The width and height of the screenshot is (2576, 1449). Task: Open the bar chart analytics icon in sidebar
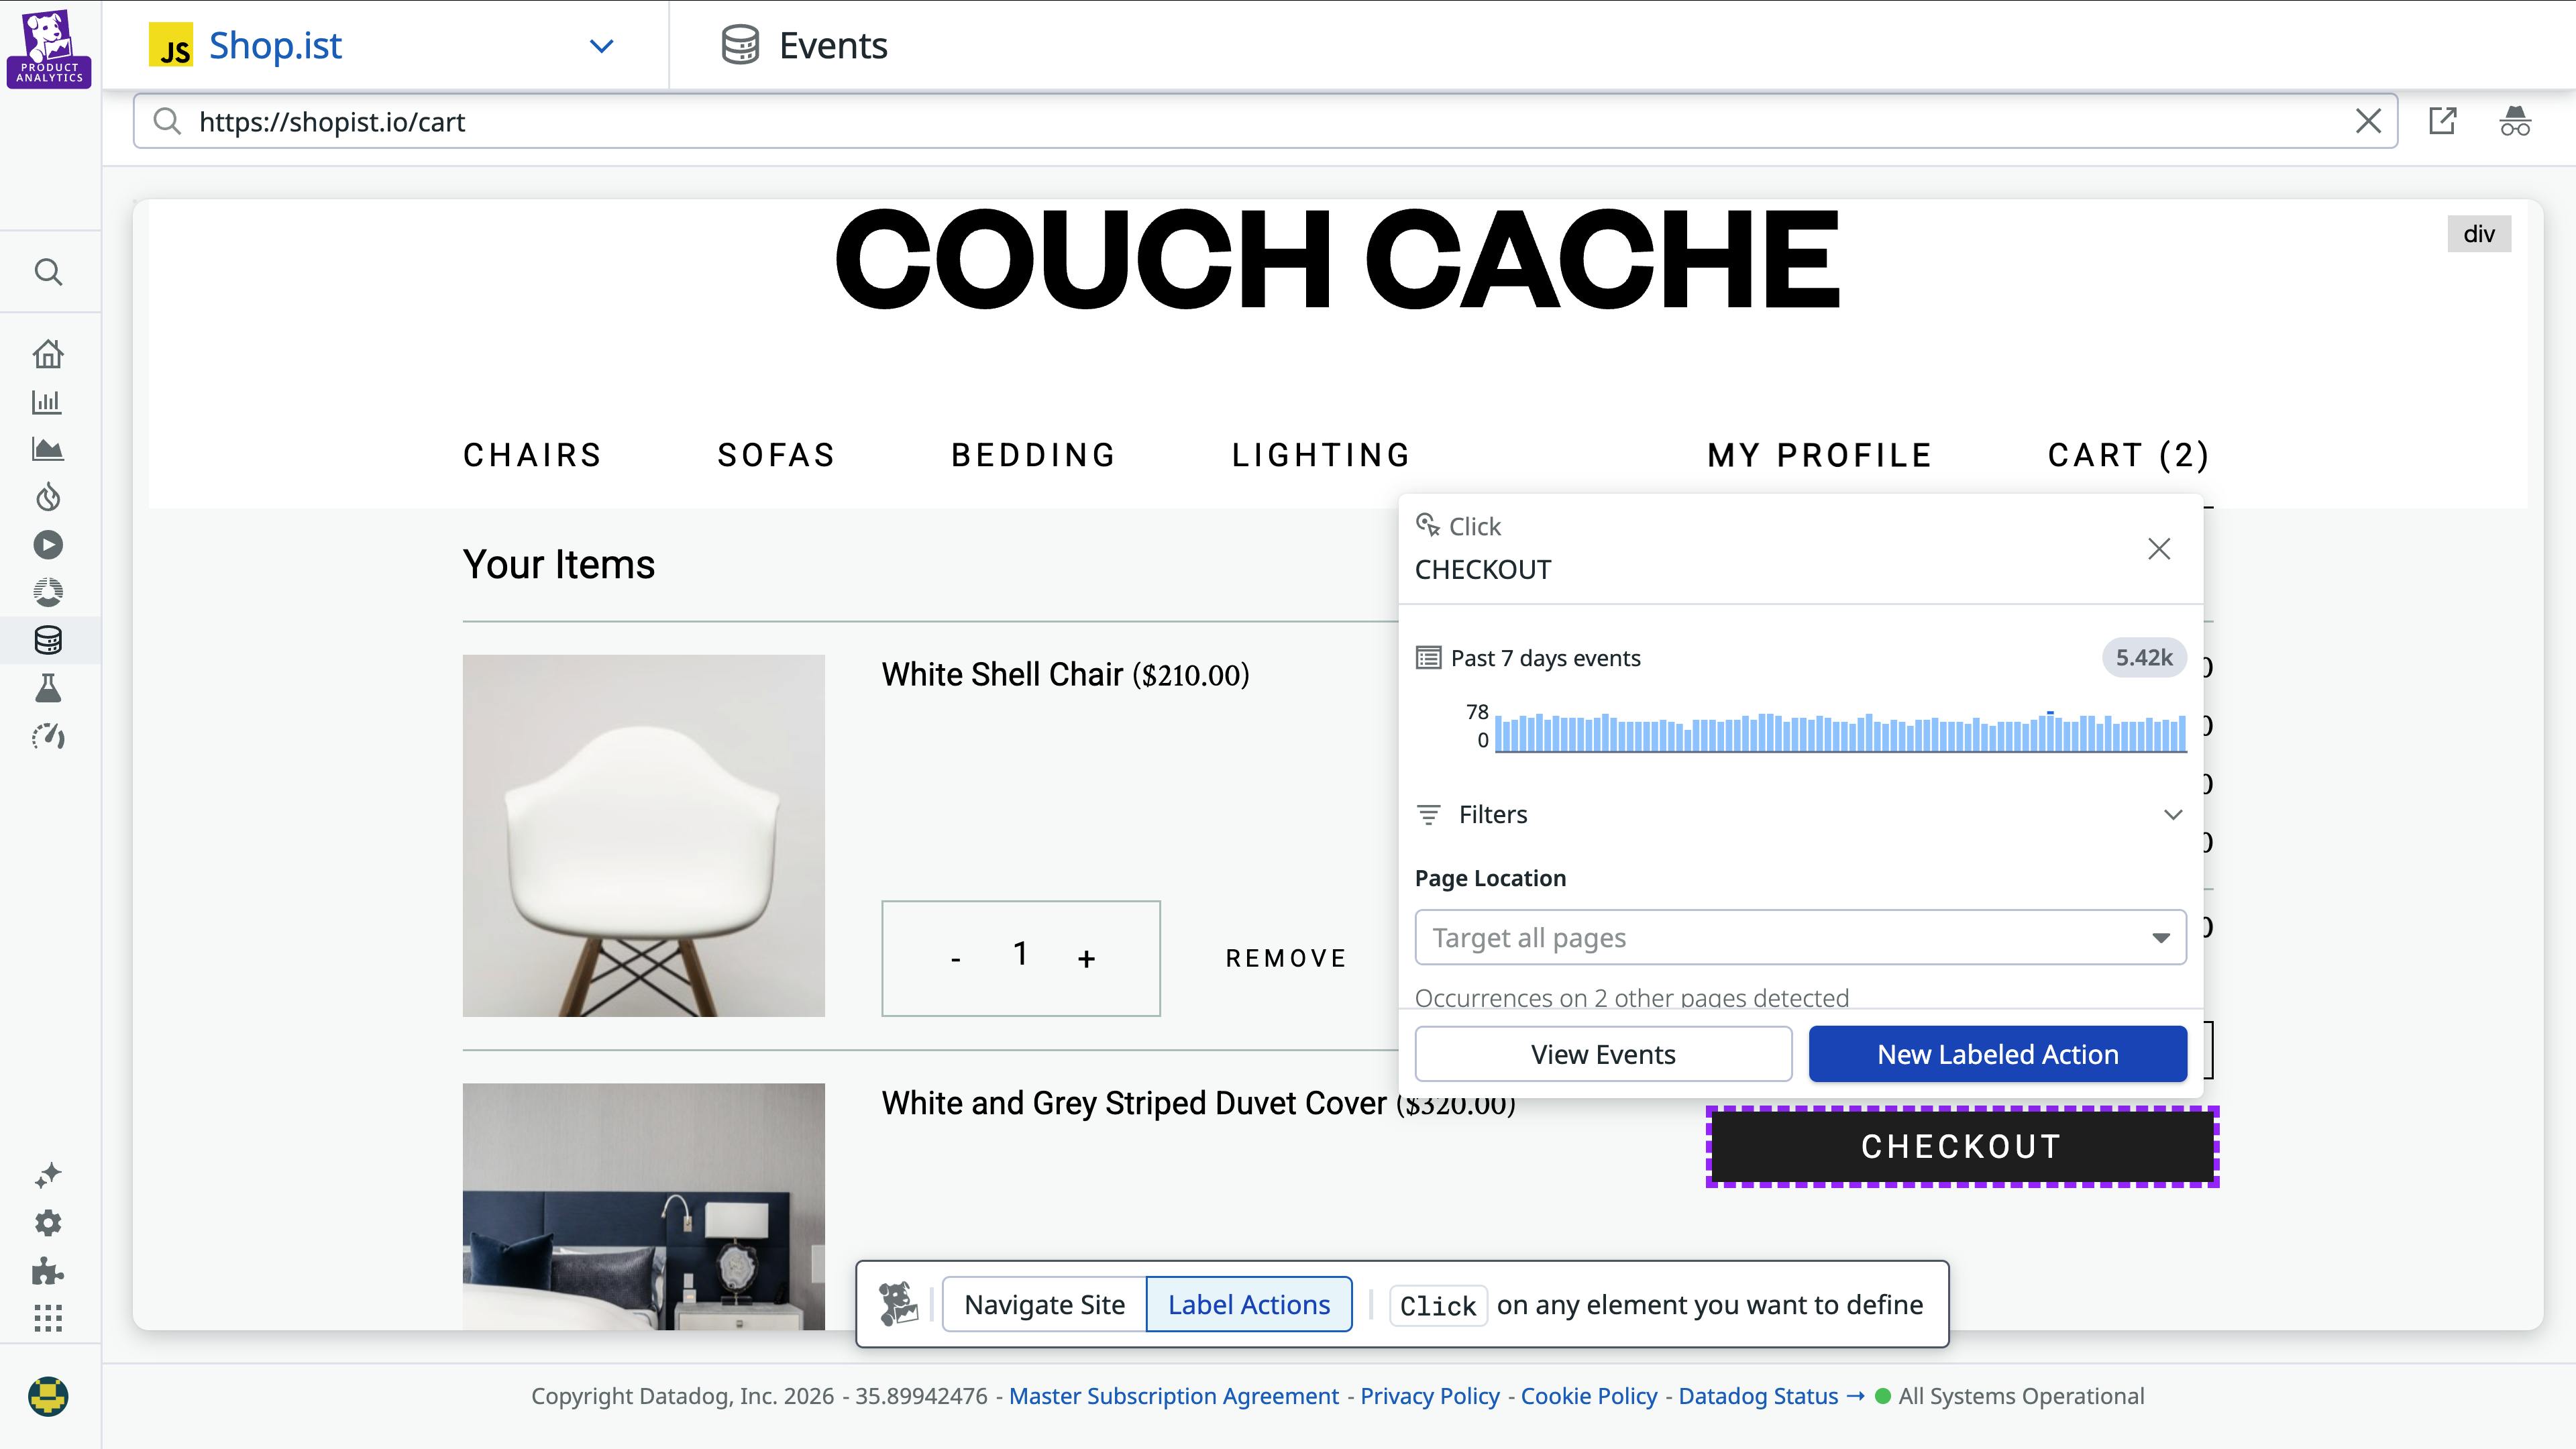point(49,402)
